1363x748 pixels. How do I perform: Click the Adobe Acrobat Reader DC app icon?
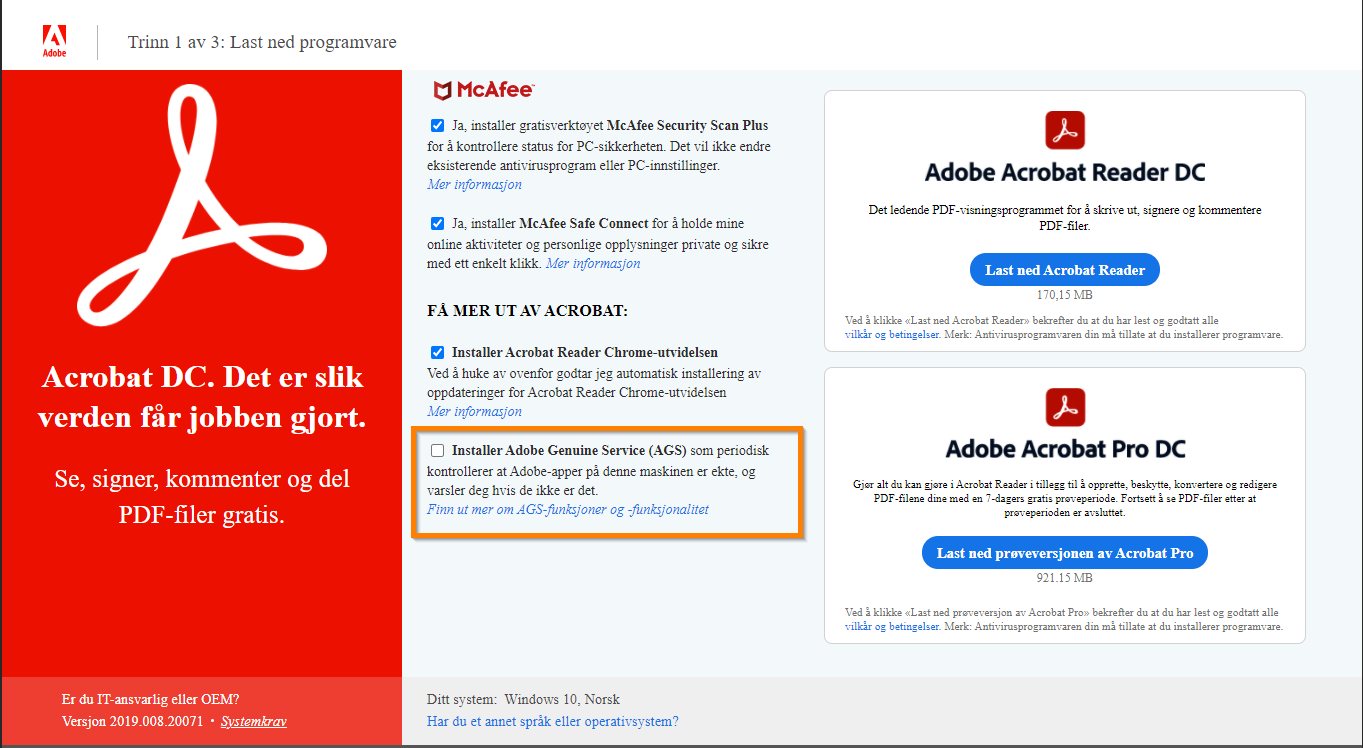click(x=1065, y=130)
